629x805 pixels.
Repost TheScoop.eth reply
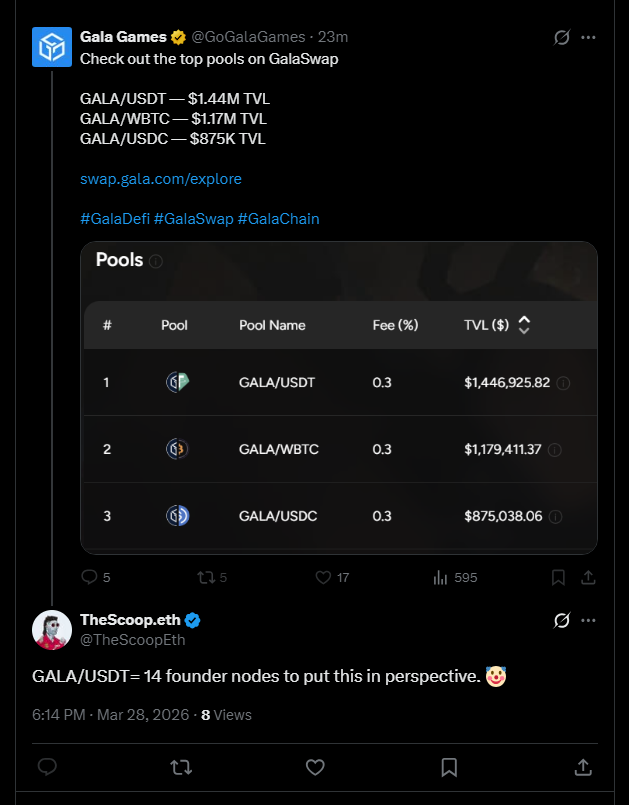click(181, 768)
